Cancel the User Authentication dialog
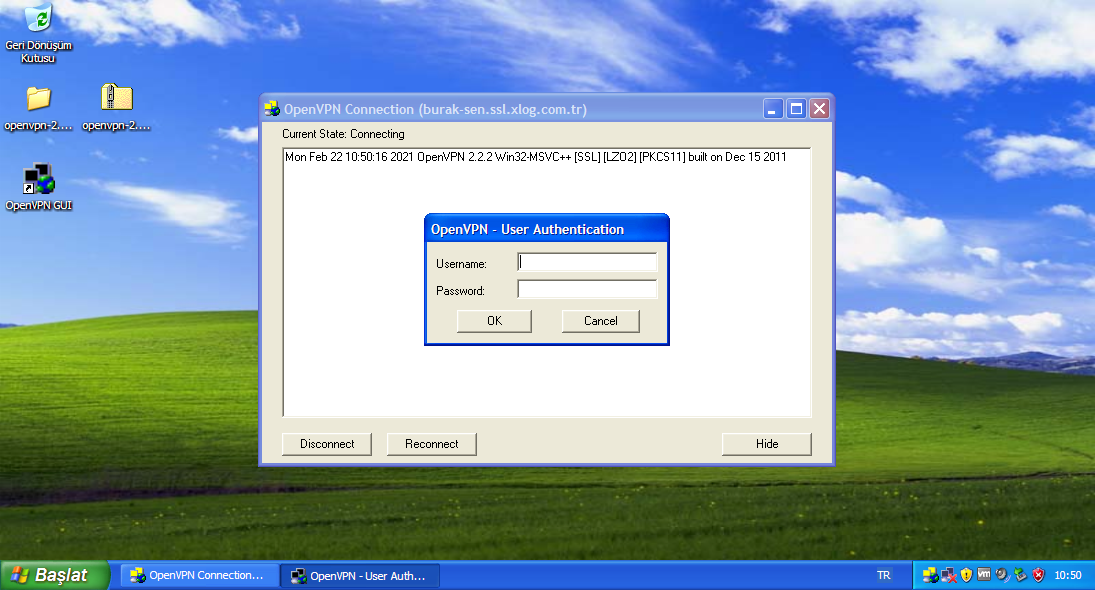 [x=601, y=321]
